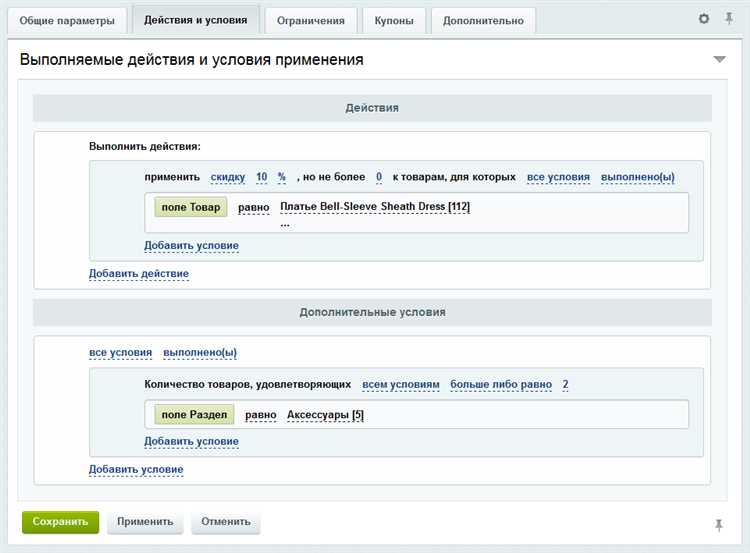Image resolution: width=750 pixels, height=553 pixels.
Task: Switch to the 'Общие параметры' tab
Action: (x=67, y=21)
